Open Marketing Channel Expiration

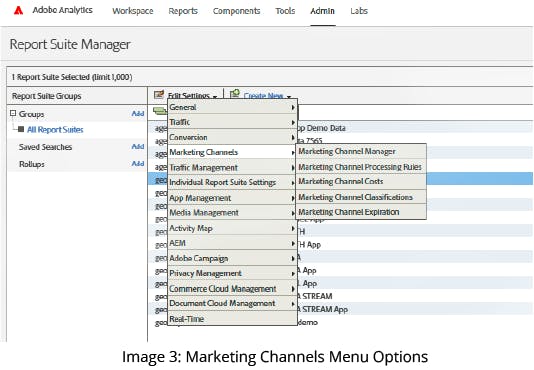pos(361,212)
